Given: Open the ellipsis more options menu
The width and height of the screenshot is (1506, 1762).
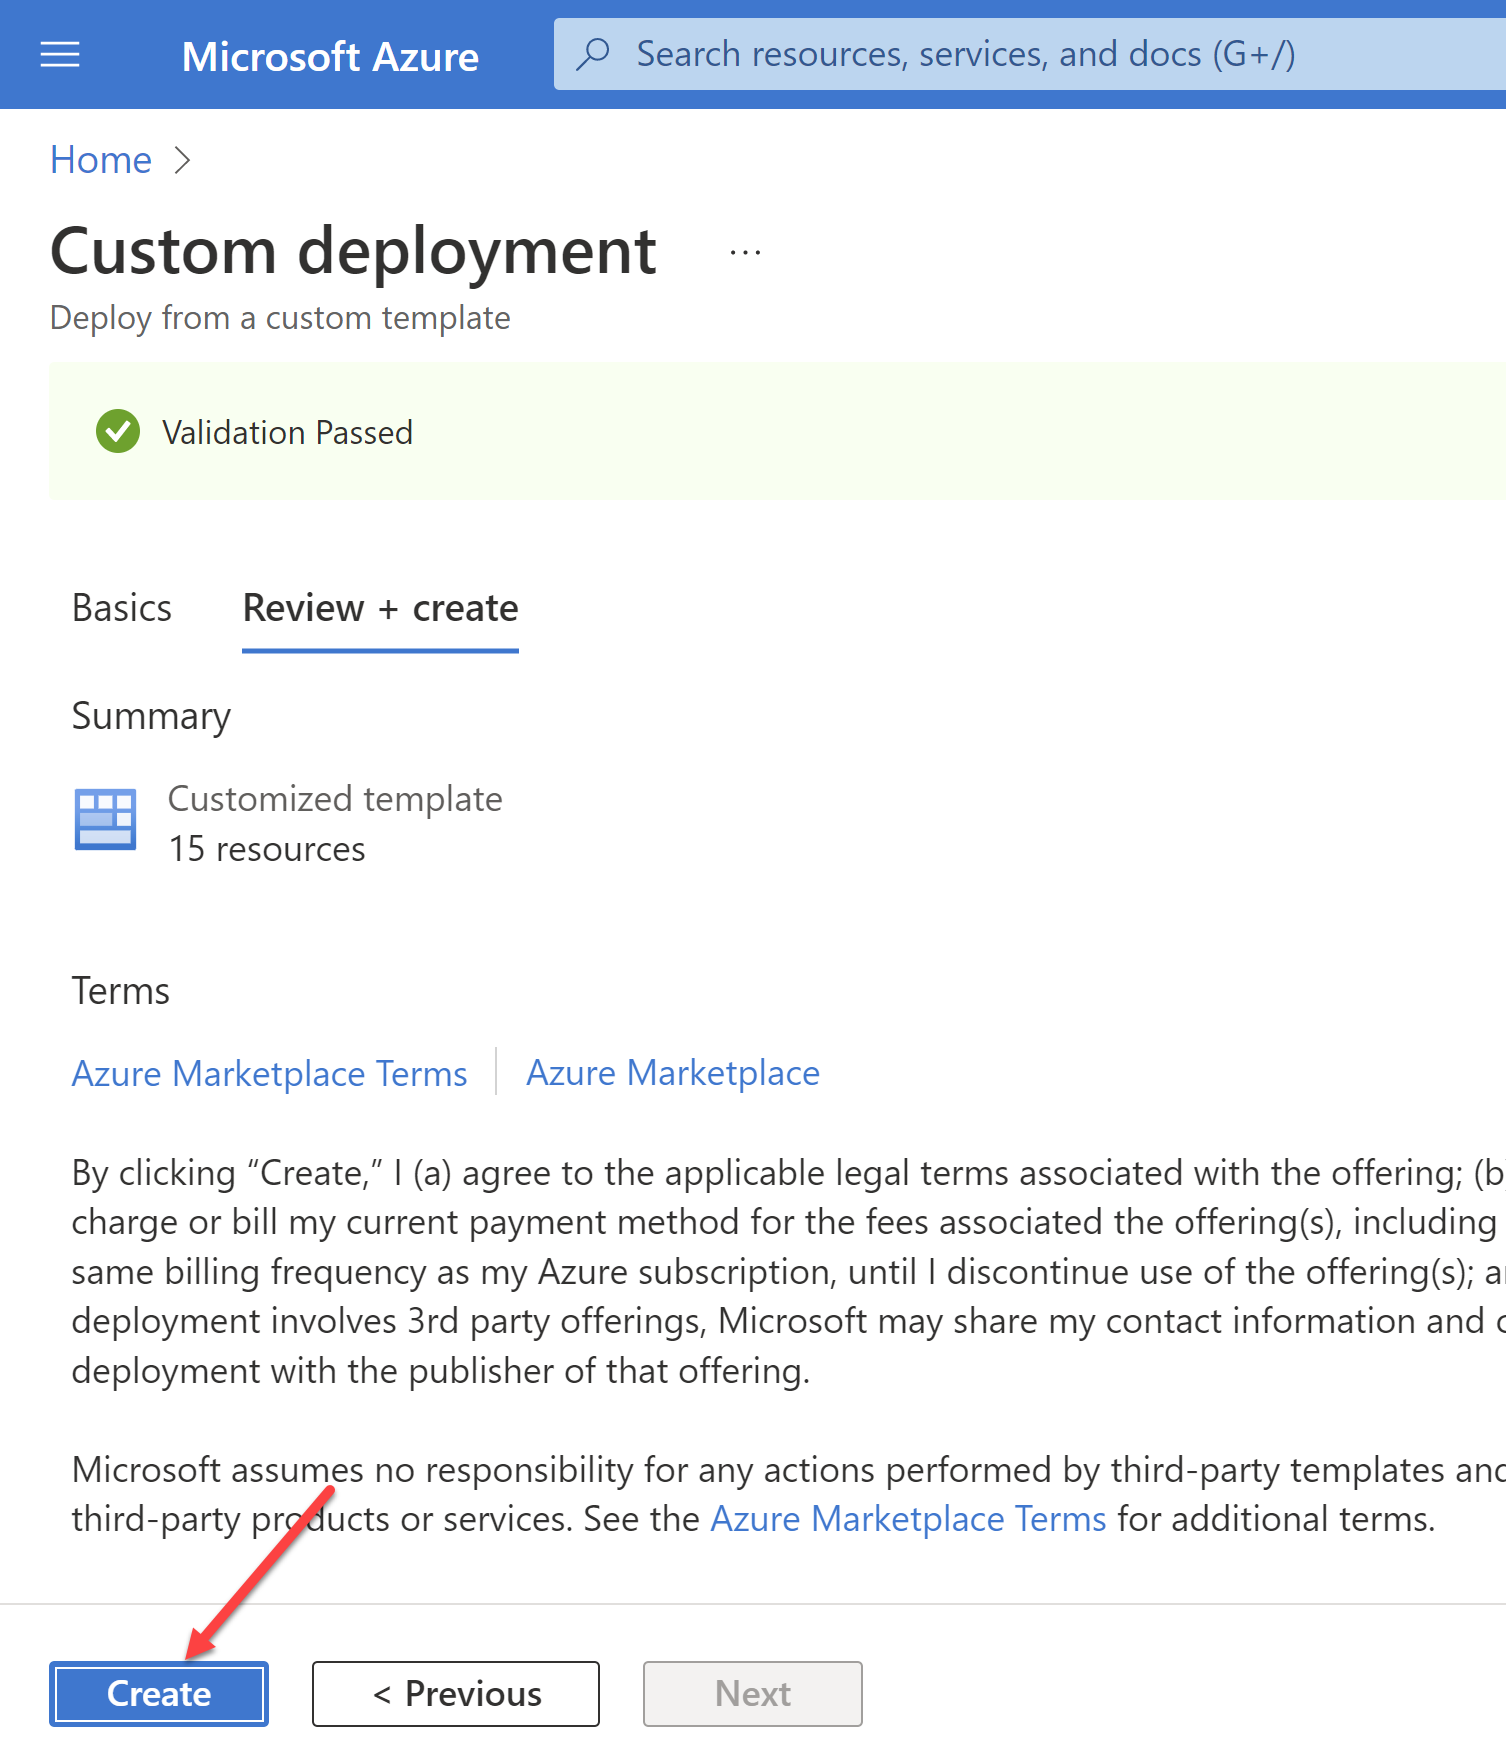Looking at the screenshot, I should click(745, 253).
